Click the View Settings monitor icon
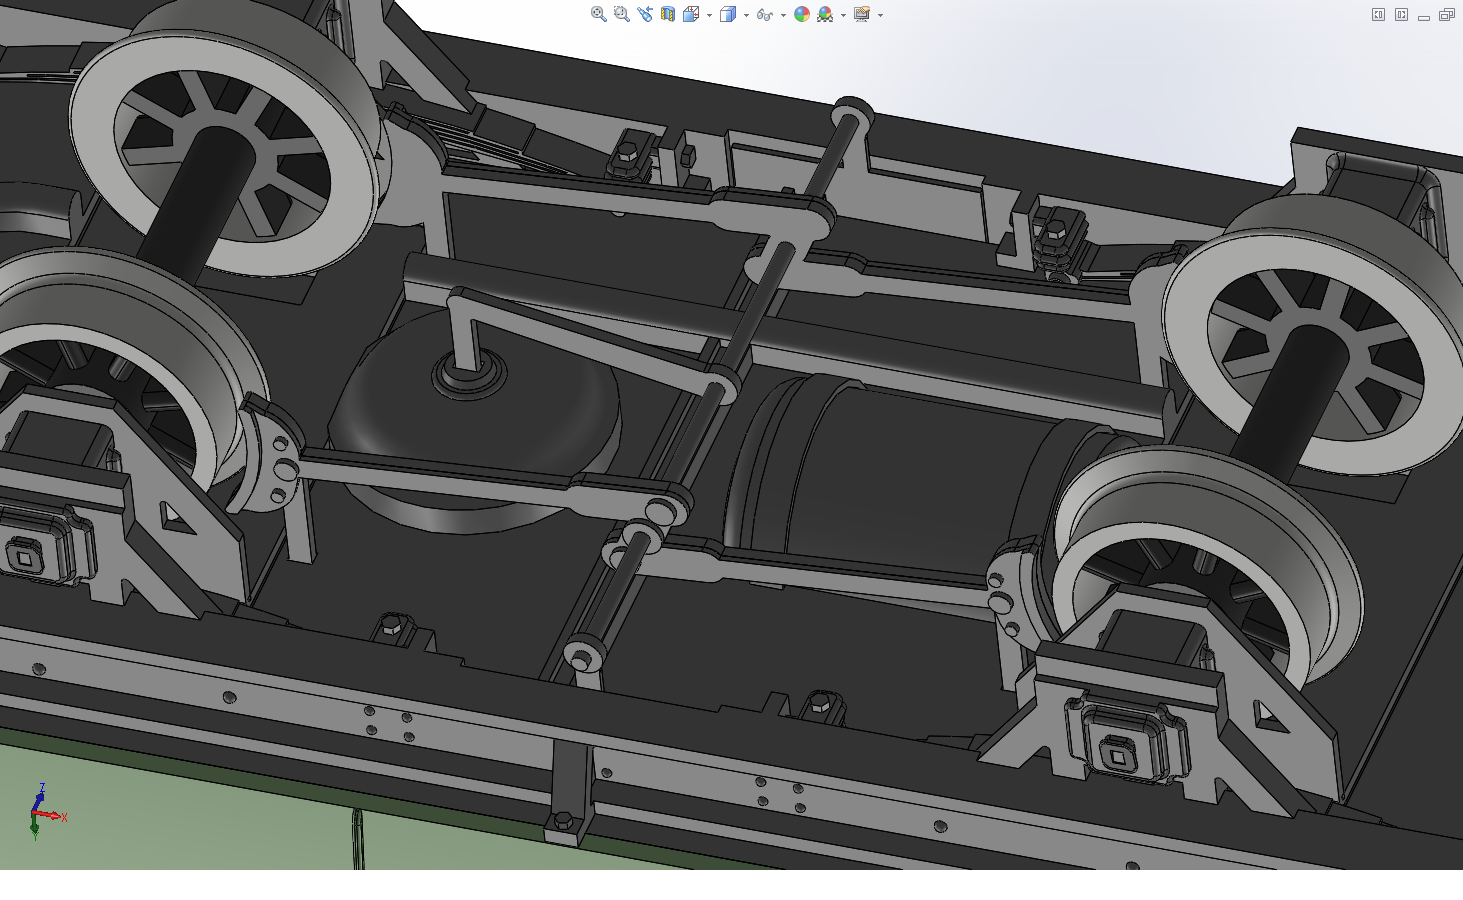 tap(862, 14)
